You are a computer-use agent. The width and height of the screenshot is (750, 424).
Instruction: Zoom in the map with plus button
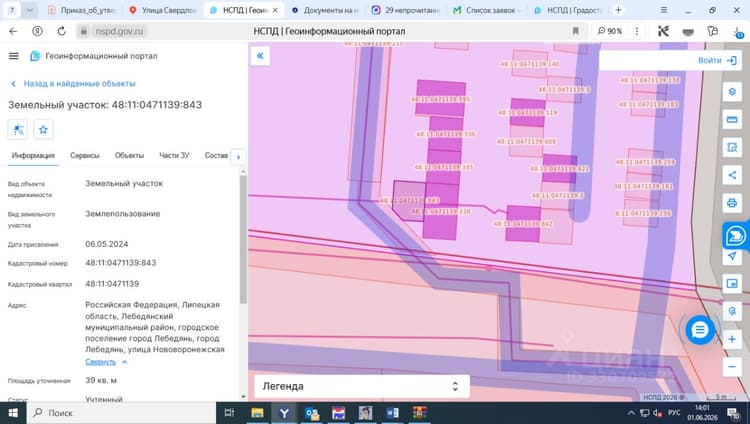[732, 339]
